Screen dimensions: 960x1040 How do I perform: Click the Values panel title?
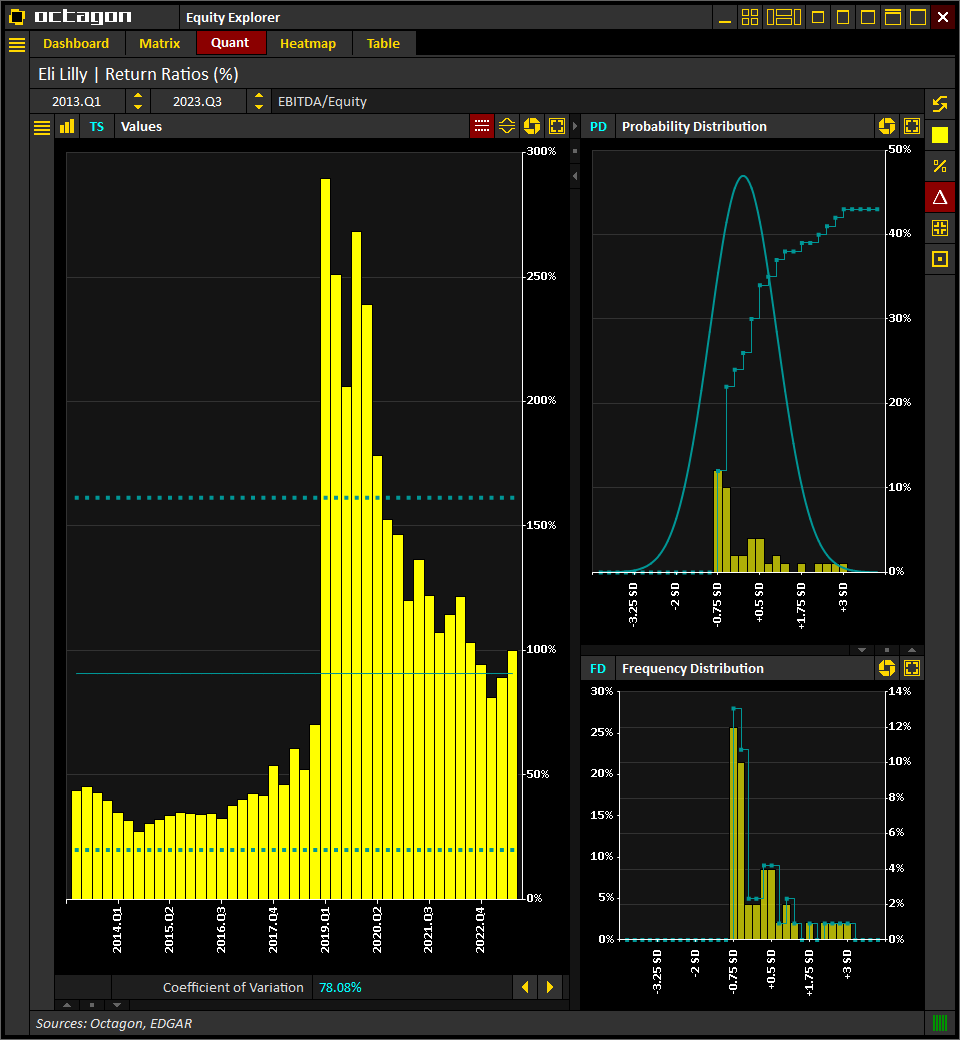tap(141, 127)
